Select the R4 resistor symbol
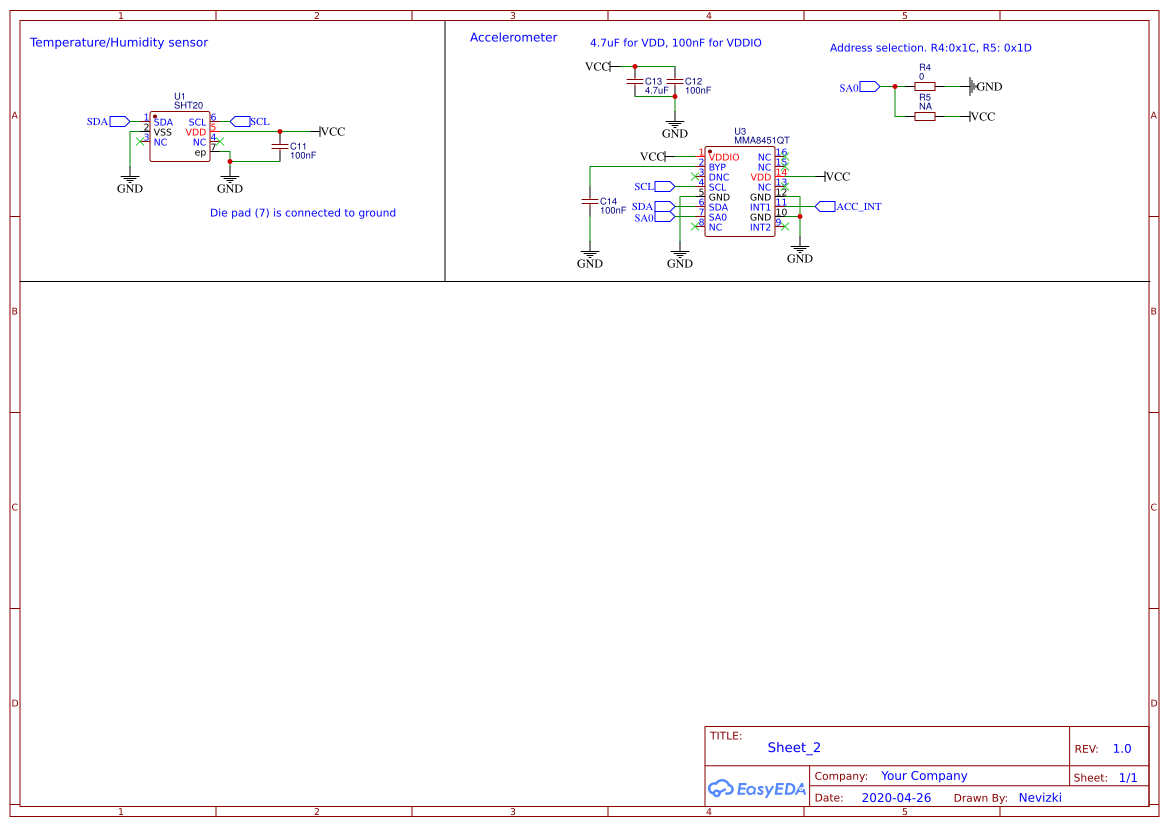 (x=924, y=87)
